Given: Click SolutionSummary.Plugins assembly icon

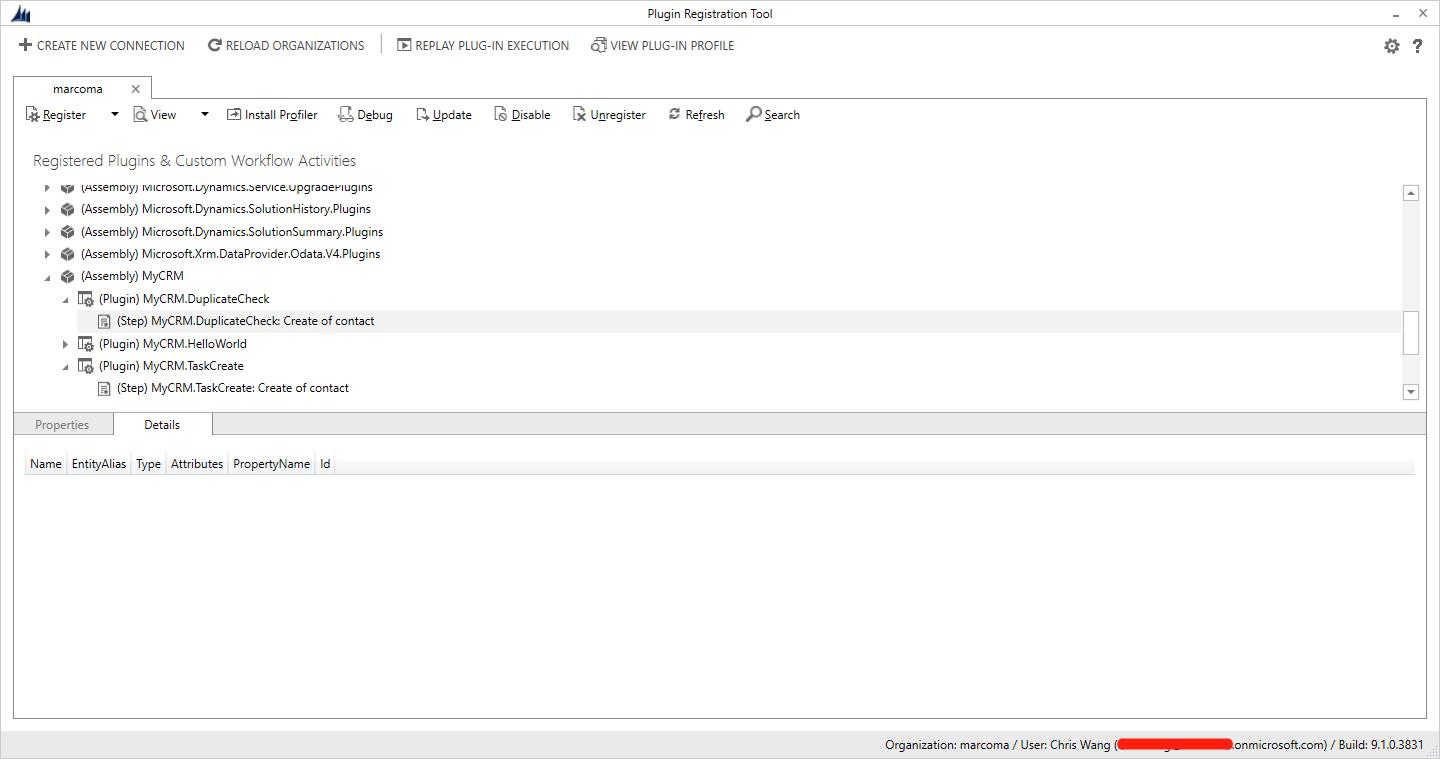Looking at the screenshot, I should tap(67, 232).
